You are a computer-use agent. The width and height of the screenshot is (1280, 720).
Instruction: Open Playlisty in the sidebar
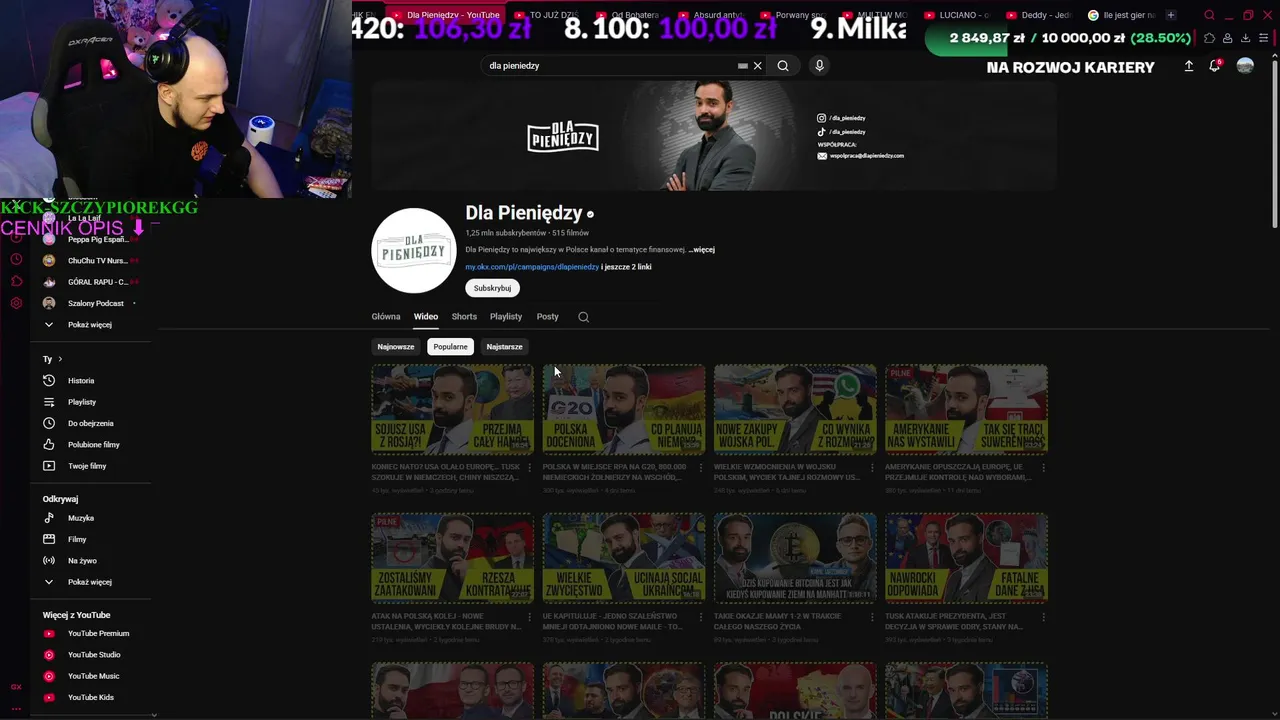pos(82,402)
